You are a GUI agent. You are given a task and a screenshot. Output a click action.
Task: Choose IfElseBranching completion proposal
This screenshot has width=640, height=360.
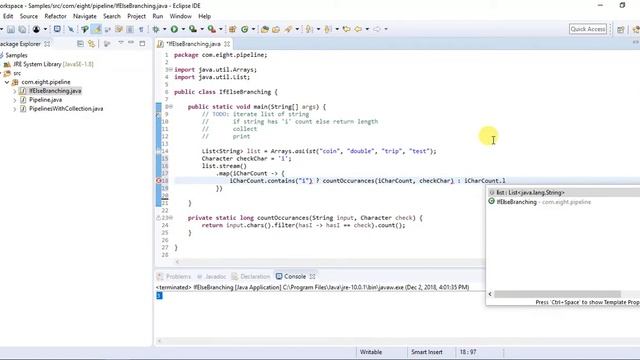[565, 202]
